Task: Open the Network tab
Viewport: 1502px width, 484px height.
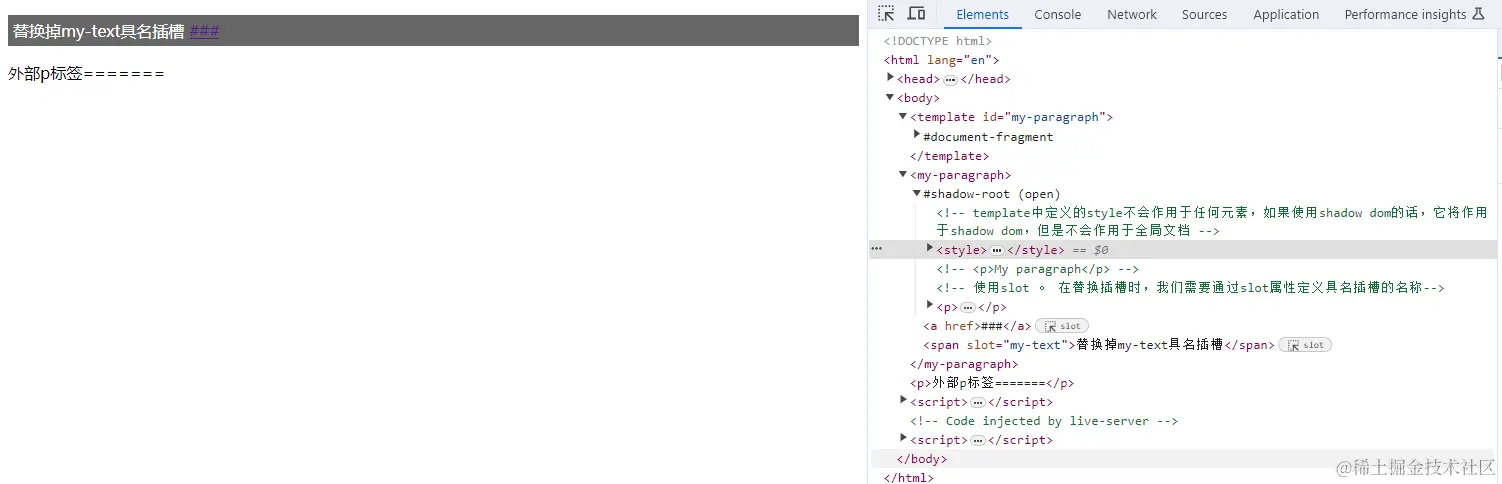Action: click(1132, 14)
